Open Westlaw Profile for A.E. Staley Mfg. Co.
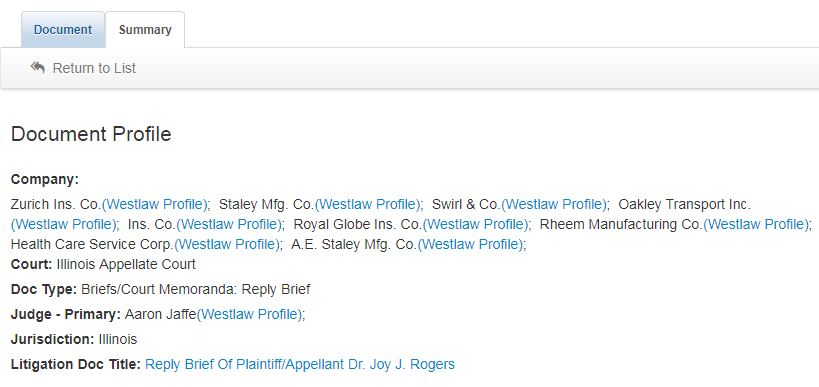This screenshot has width=819, height=387. (x=471, y=244)
